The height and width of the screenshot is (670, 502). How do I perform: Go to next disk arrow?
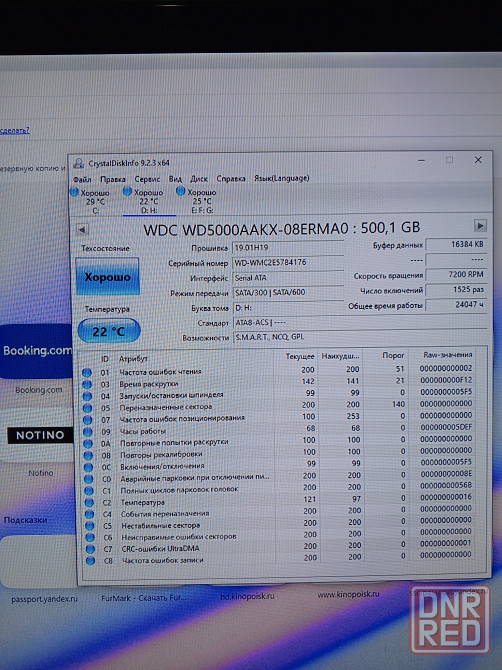pyautogui.click(x=480, y=225)
